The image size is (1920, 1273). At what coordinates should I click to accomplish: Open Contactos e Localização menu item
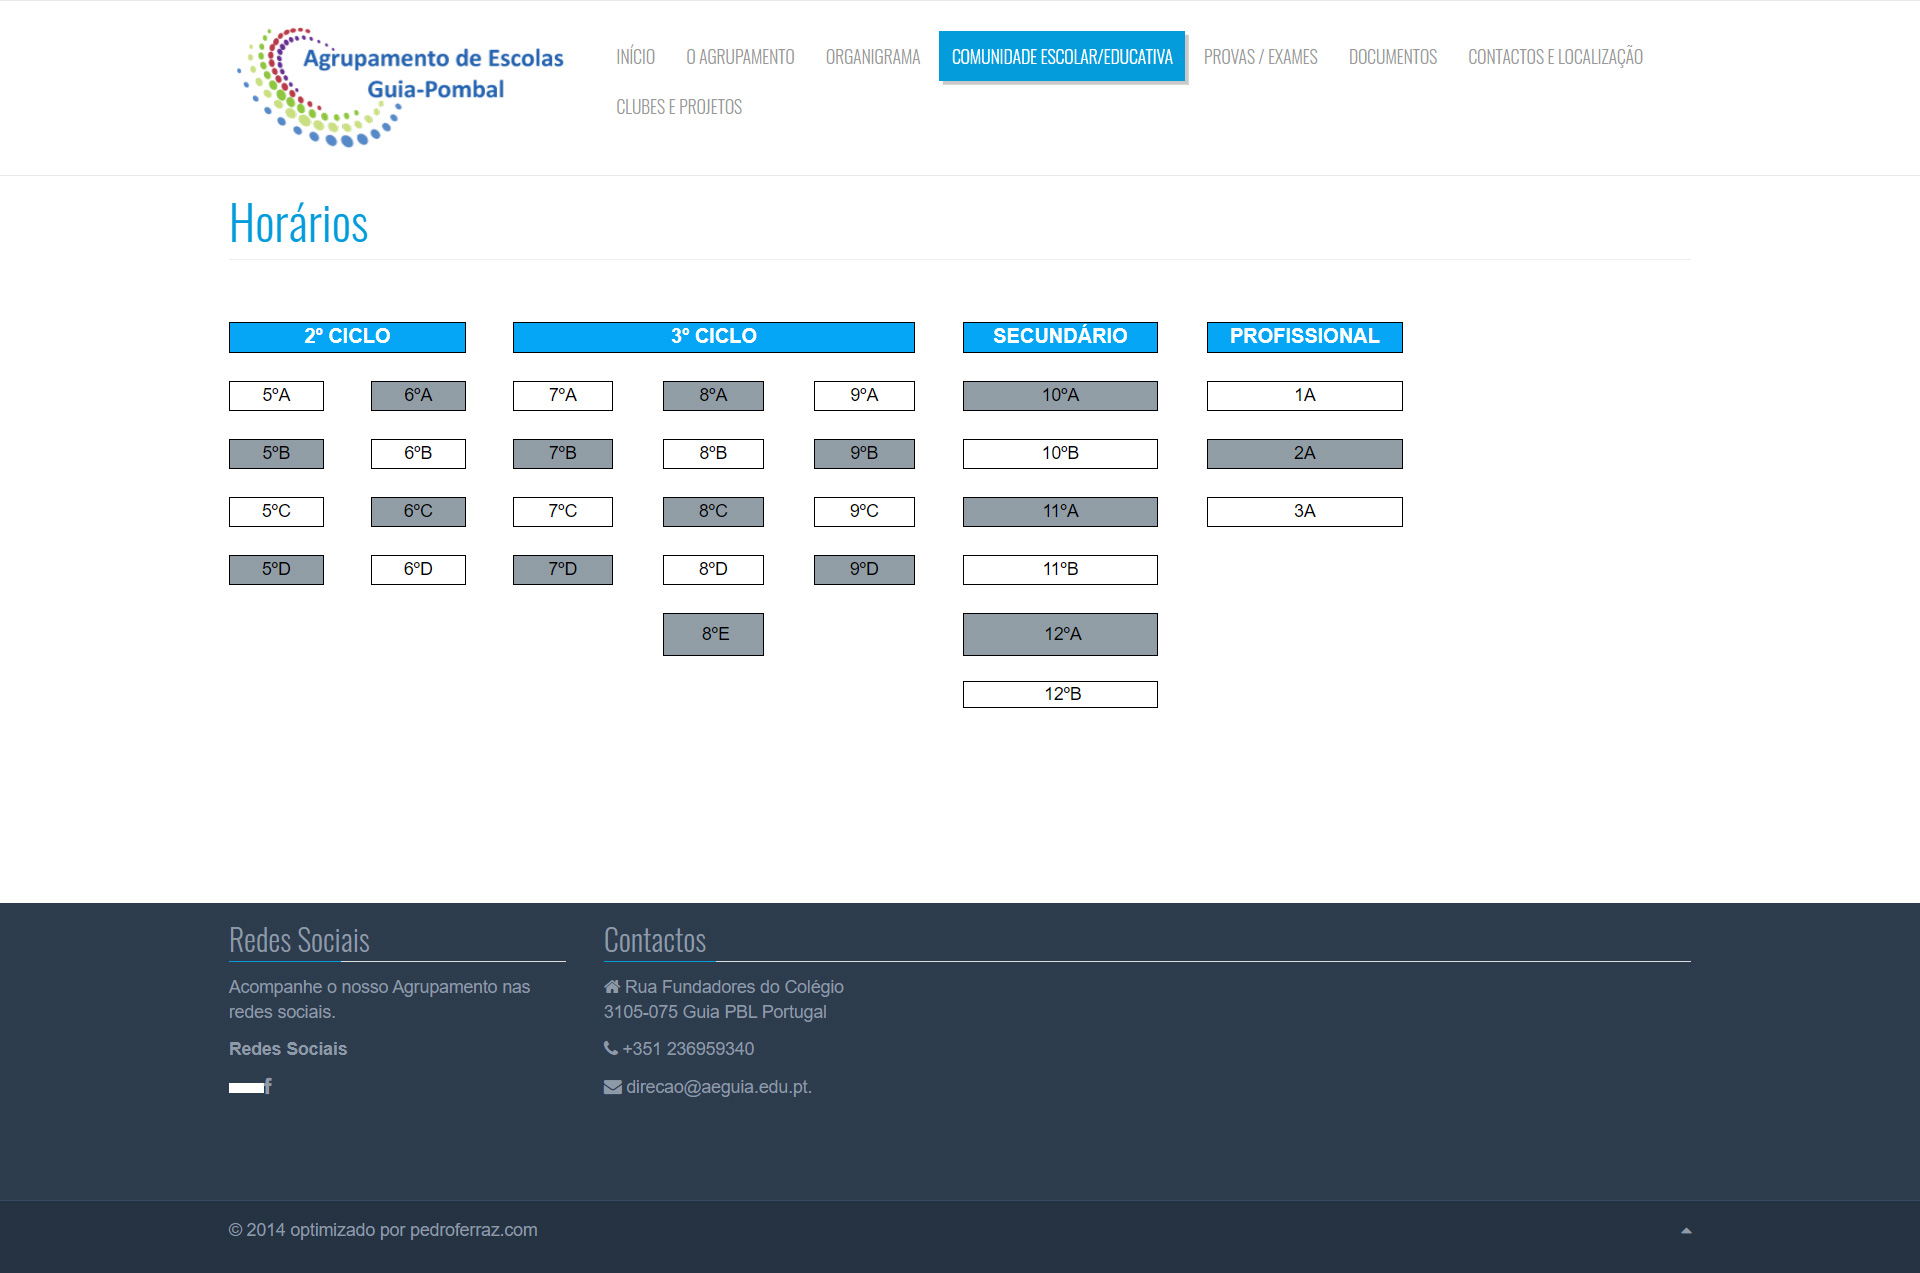[1554, 57]
